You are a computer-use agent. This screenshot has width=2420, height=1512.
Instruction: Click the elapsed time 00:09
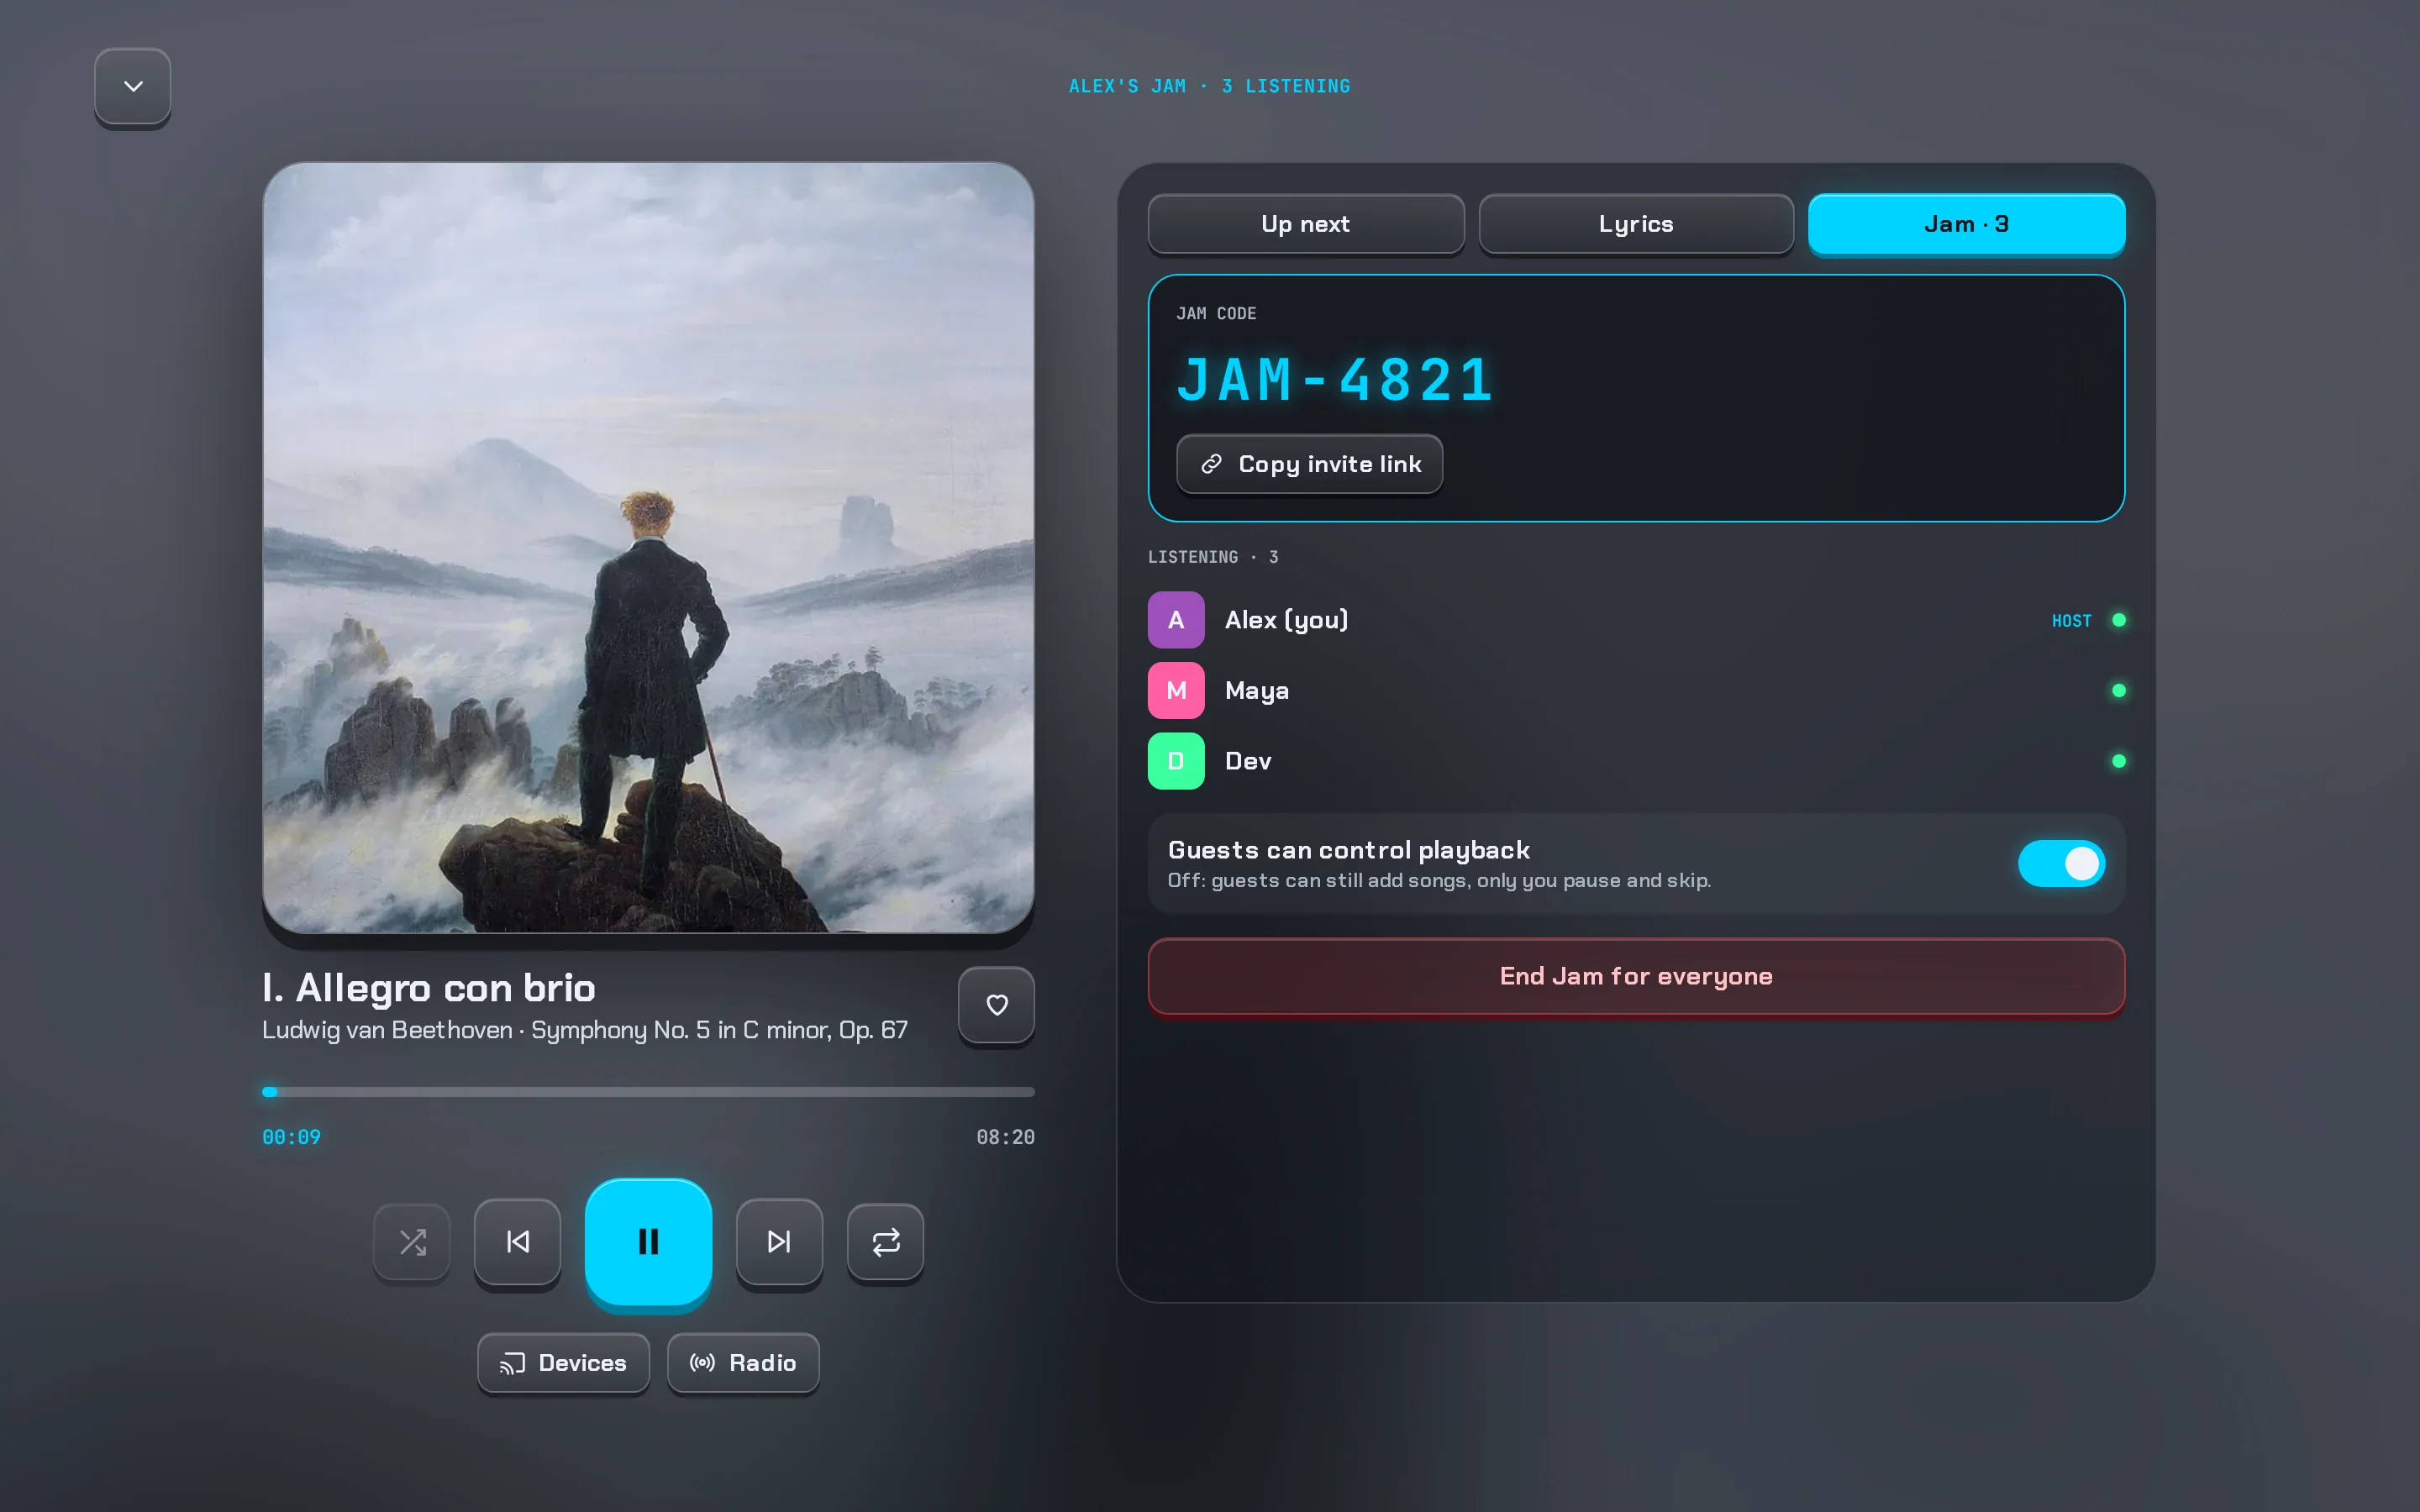[291, 1137]
